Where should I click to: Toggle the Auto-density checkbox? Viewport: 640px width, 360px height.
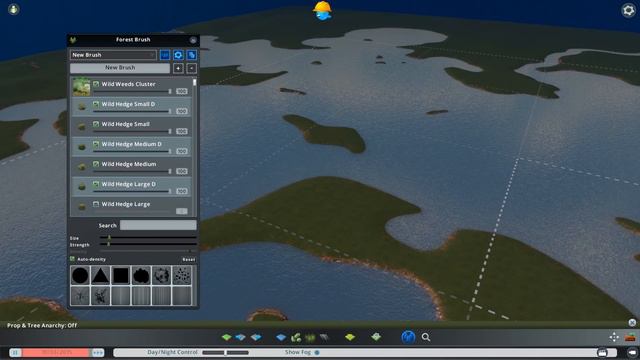73,259
